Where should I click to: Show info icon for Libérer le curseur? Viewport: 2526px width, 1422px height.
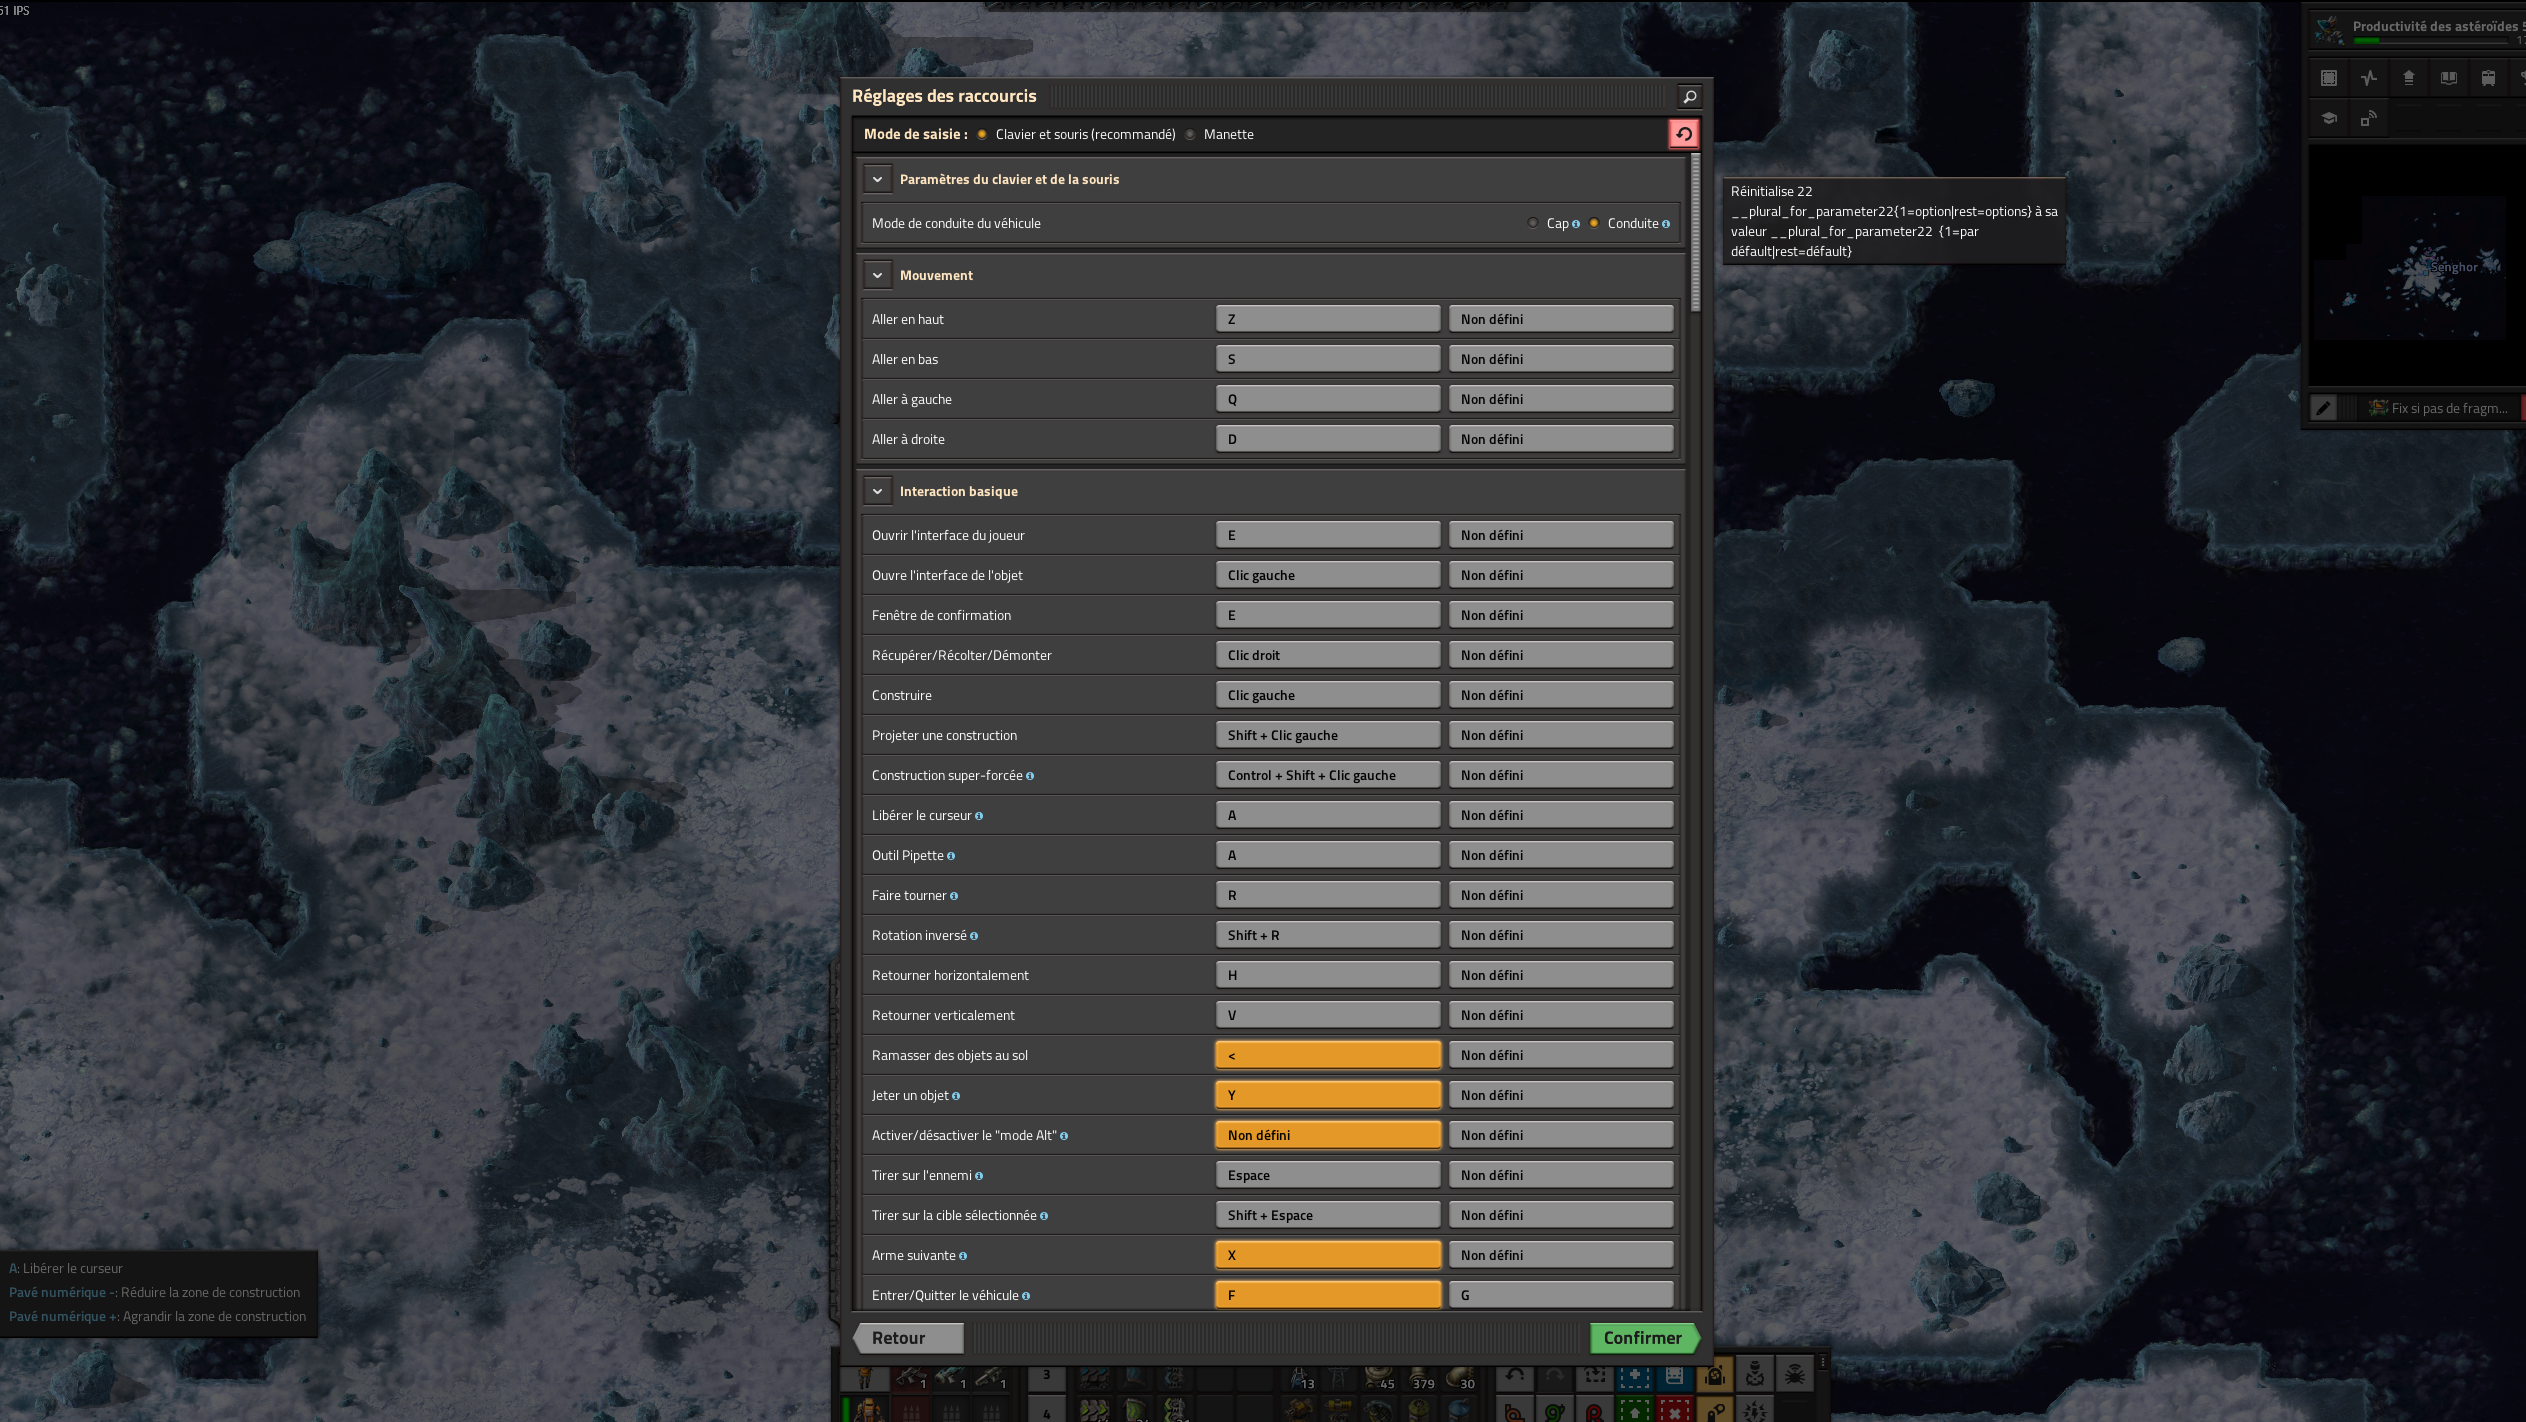click(x=979, y=816)
